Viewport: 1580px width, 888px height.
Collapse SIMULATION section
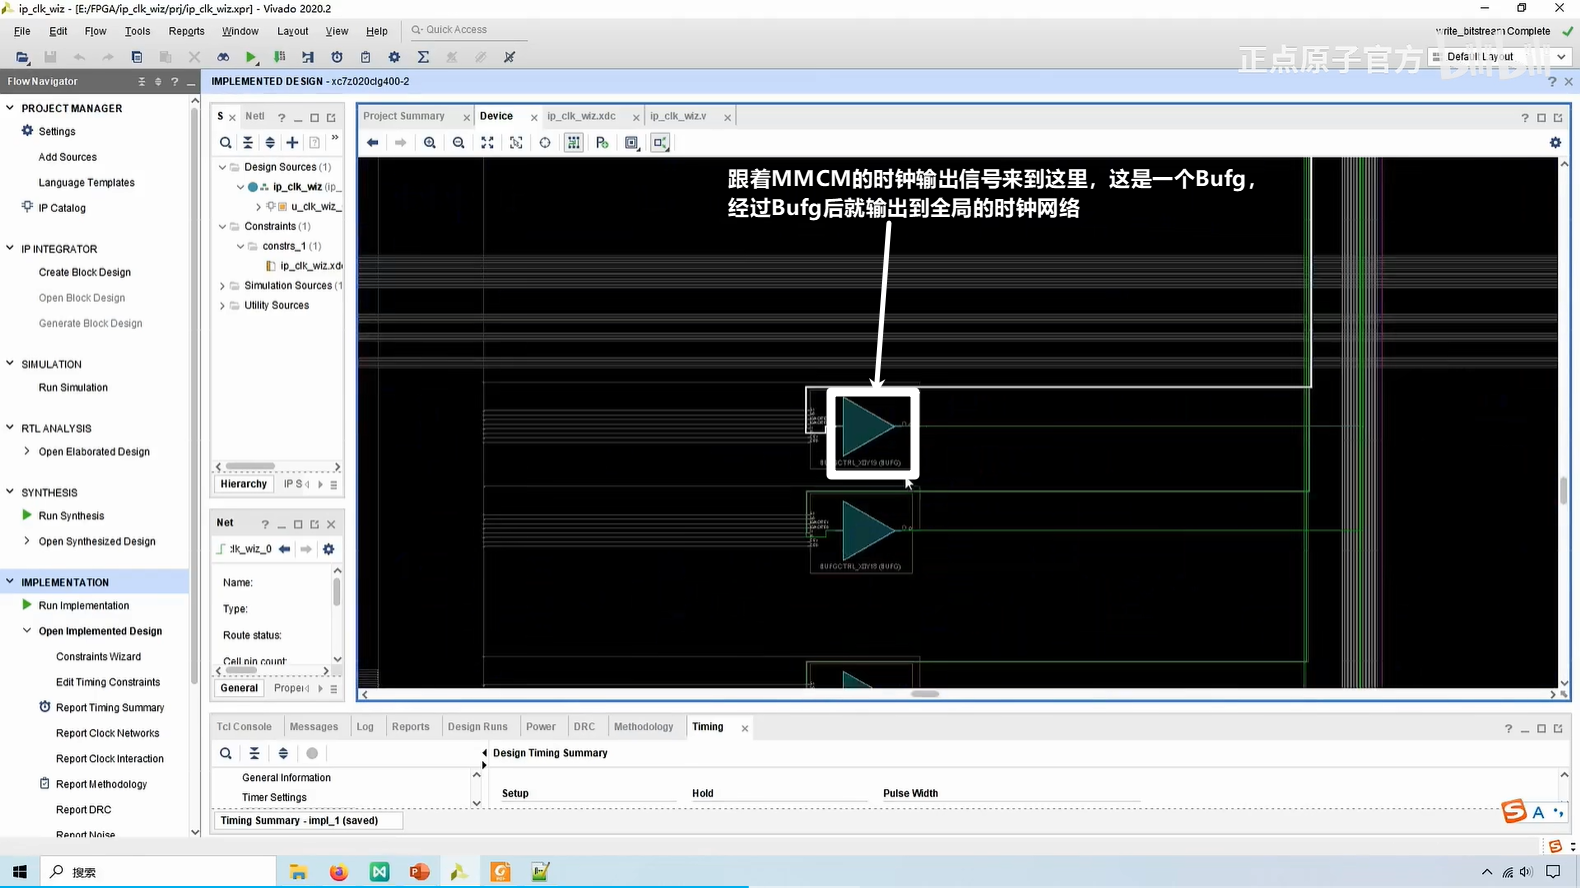click(10, 364)
